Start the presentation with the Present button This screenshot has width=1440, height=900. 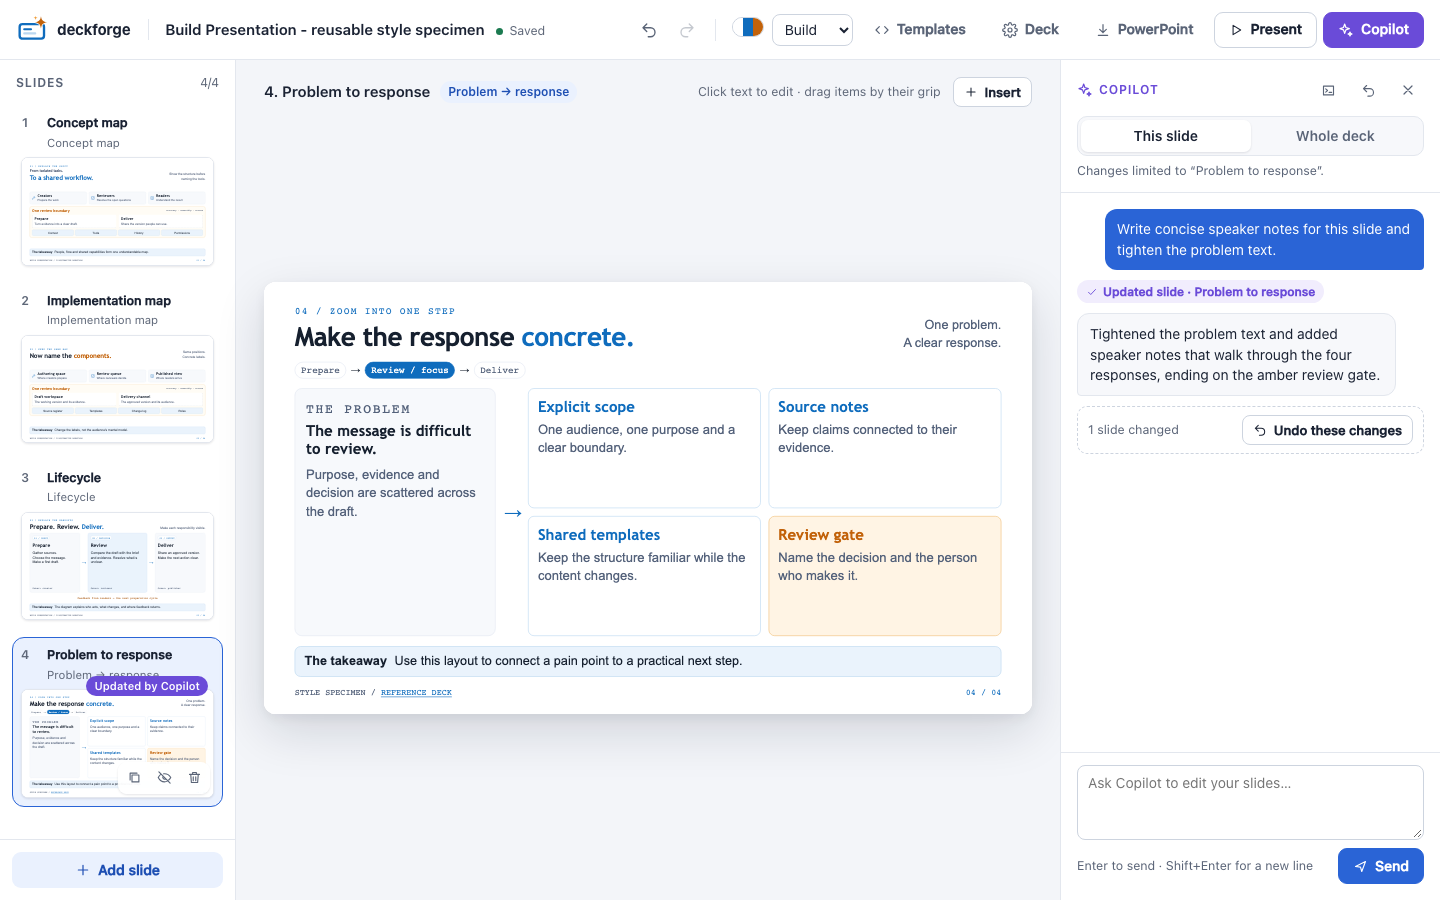[1266, 30]
